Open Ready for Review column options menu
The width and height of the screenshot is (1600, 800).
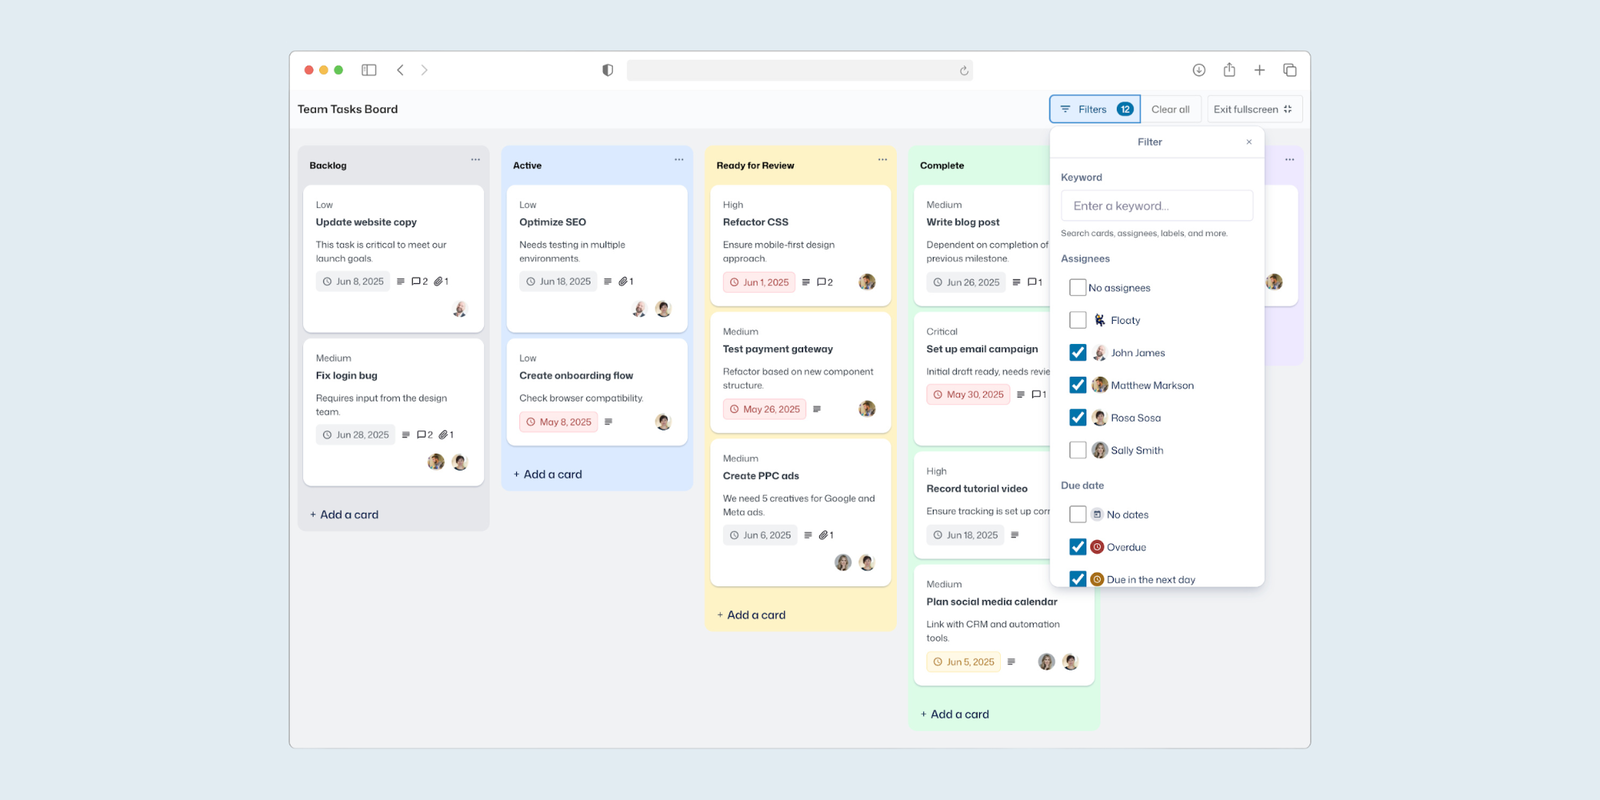point(882,160)
